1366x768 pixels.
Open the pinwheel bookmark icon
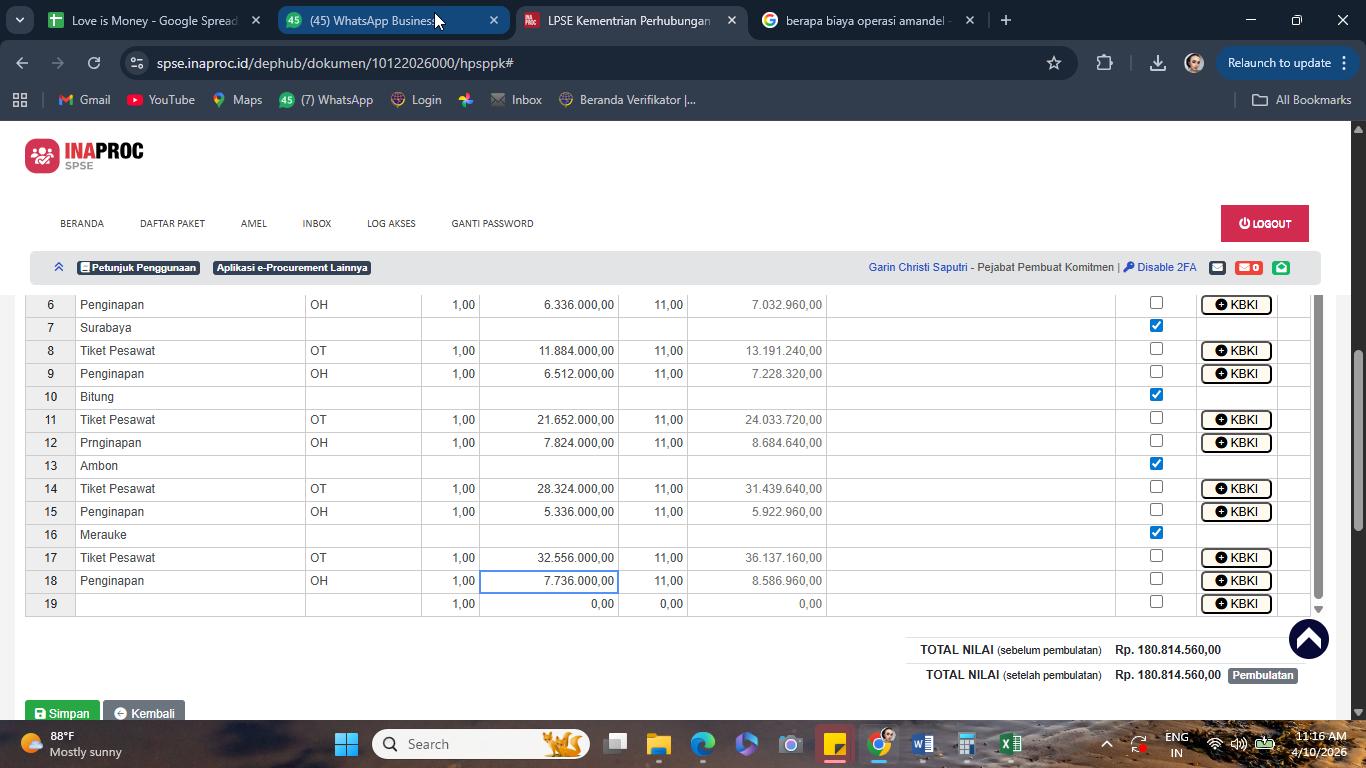pyautogui.click(x=466, y=100)
